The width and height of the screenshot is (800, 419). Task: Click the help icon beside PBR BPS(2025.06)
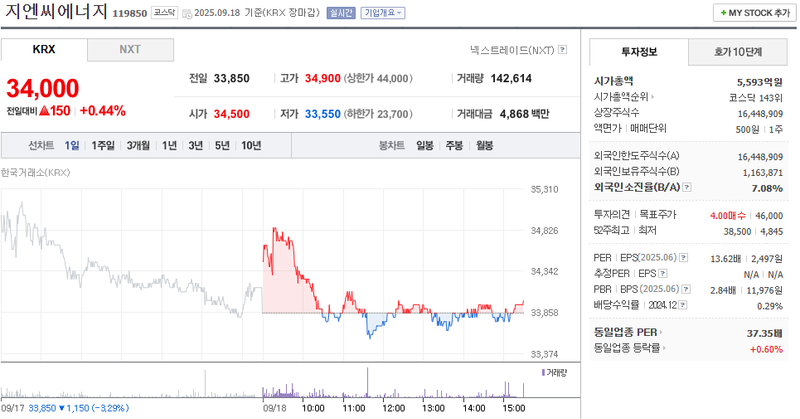click(686, 289)
